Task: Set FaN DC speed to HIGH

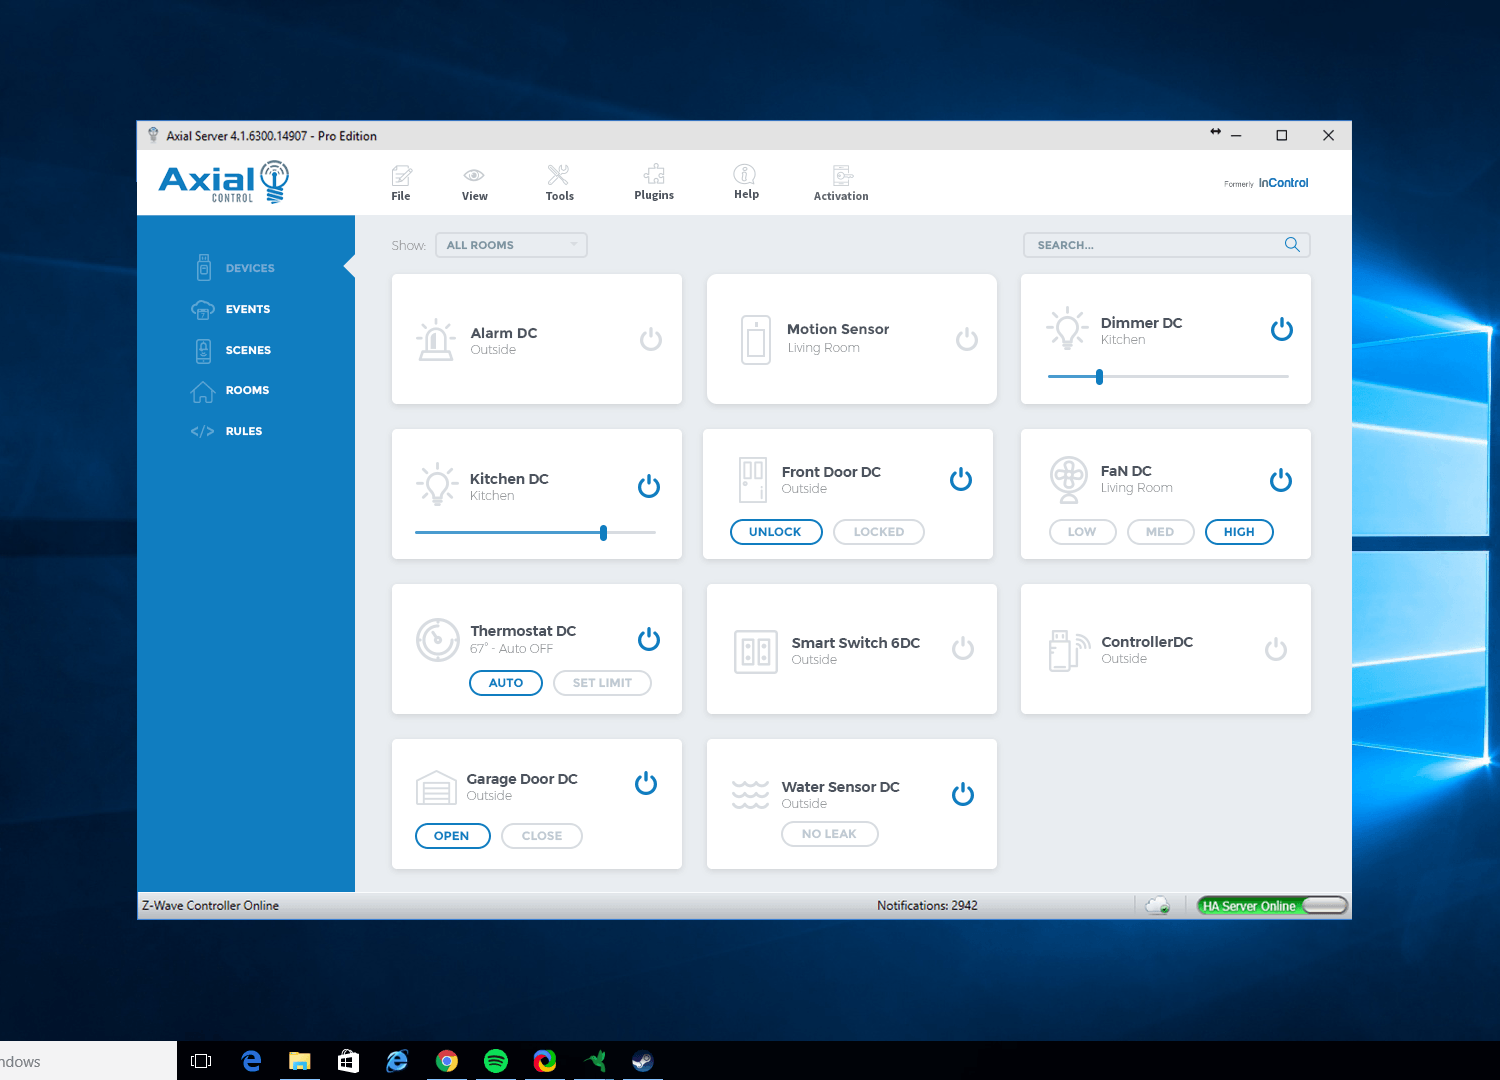Action: coord(1239,532)
